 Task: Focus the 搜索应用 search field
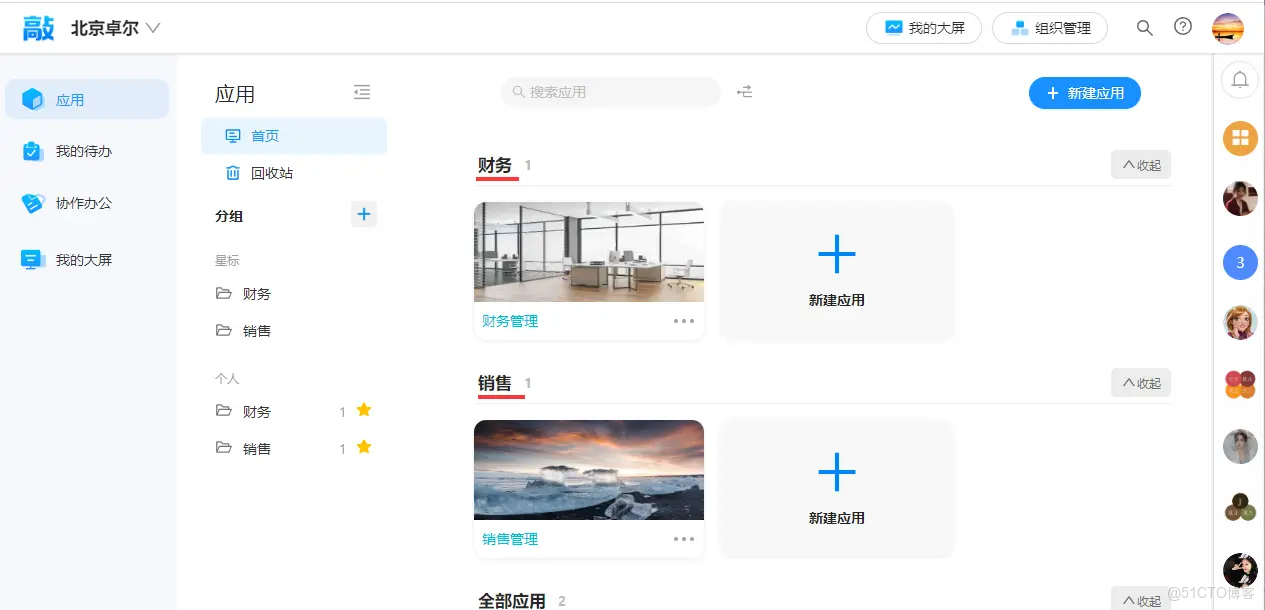pyautogui.click(x=611, y=92)
